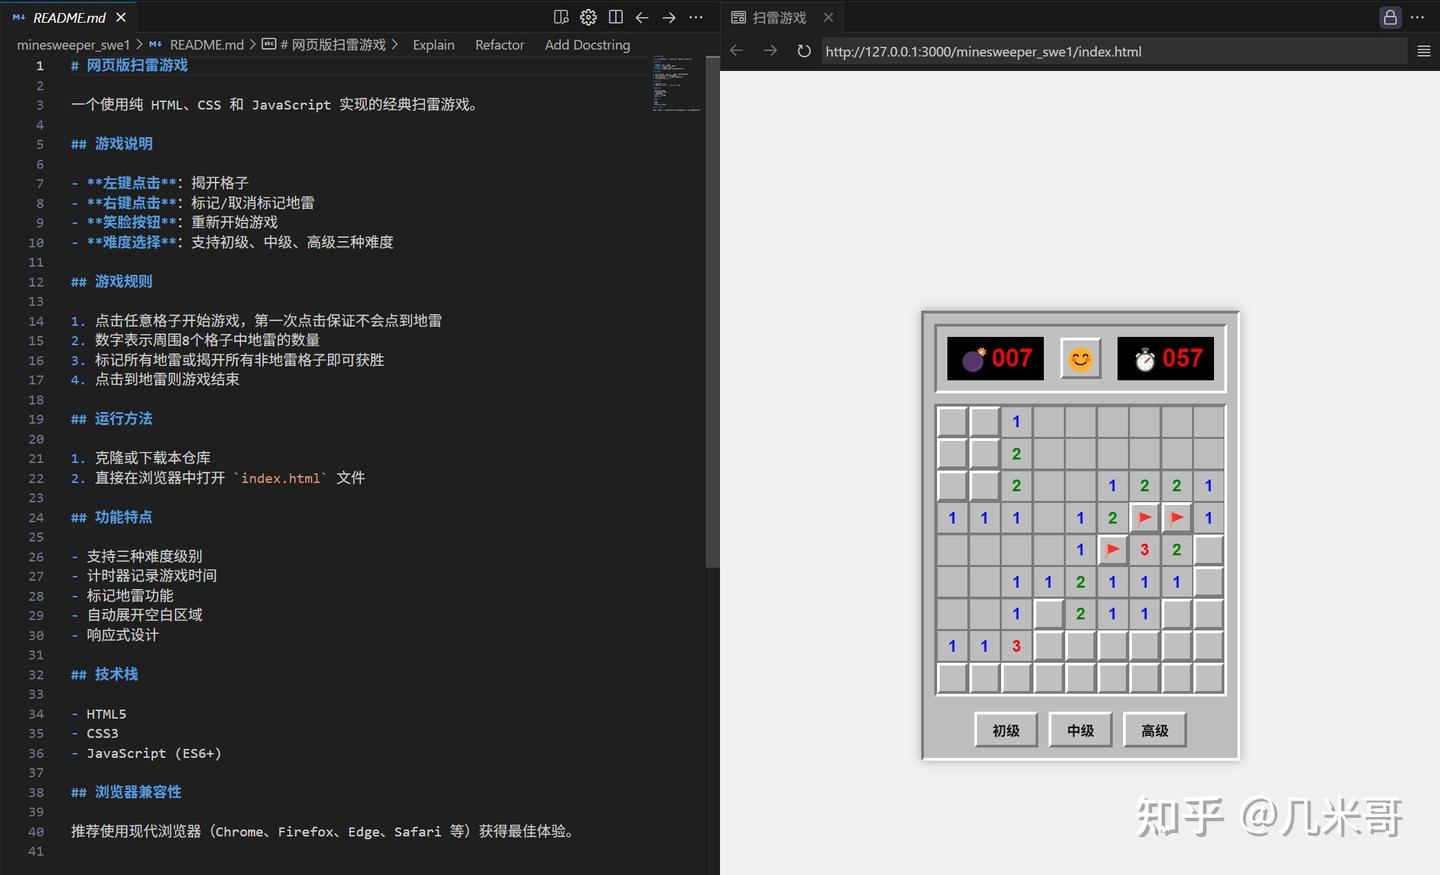Split the editor using the split icon
The width and height of the screenshot is (1440, 875).
(x=615, y=17)
